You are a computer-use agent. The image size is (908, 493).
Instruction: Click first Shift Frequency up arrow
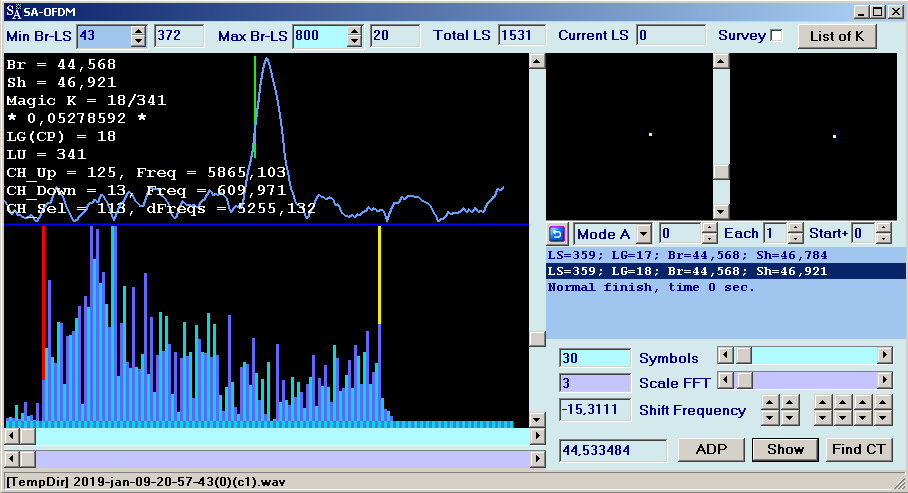770,402
